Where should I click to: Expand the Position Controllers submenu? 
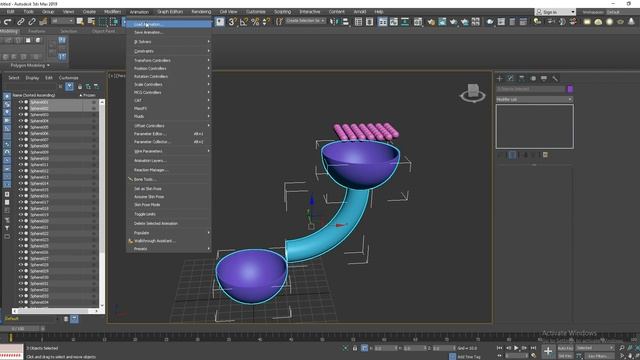point(169,68)
